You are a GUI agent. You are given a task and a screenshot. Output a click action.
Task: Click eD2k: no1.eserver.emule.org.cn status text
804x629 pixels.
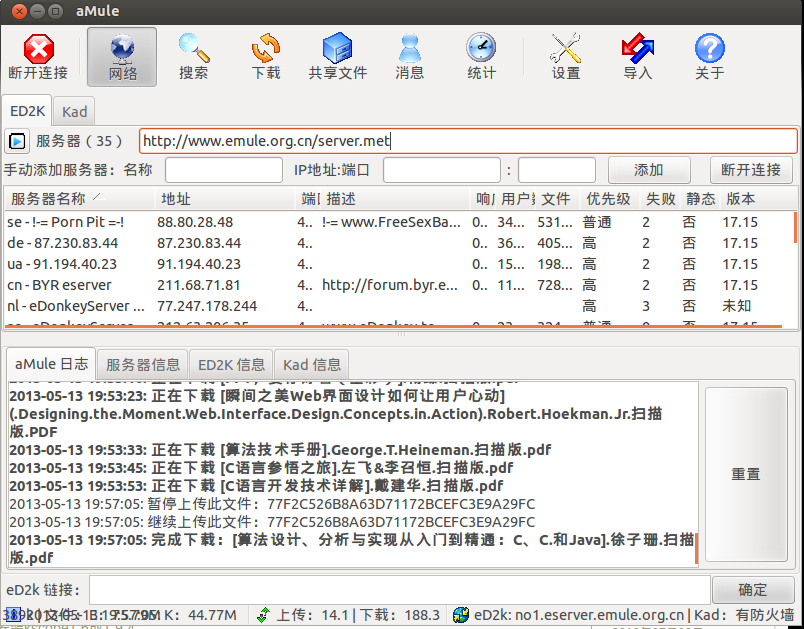point(579,615)
